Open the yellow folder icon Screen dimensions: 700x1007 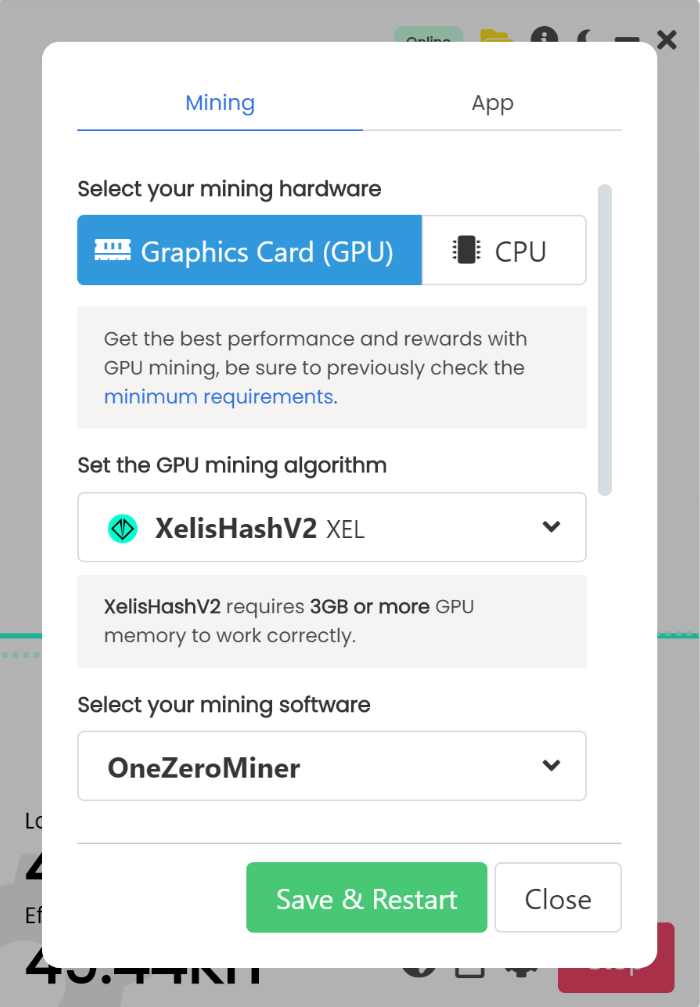click(x=496, y=37)
